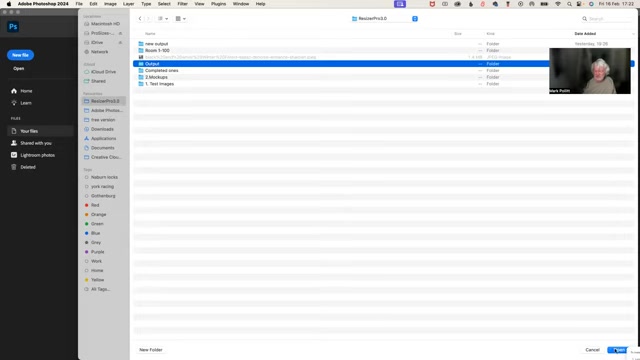Click the Photoshop Ps logo icon
The width and height of the screenshot is (640, 360).
(x=13, y=27)
